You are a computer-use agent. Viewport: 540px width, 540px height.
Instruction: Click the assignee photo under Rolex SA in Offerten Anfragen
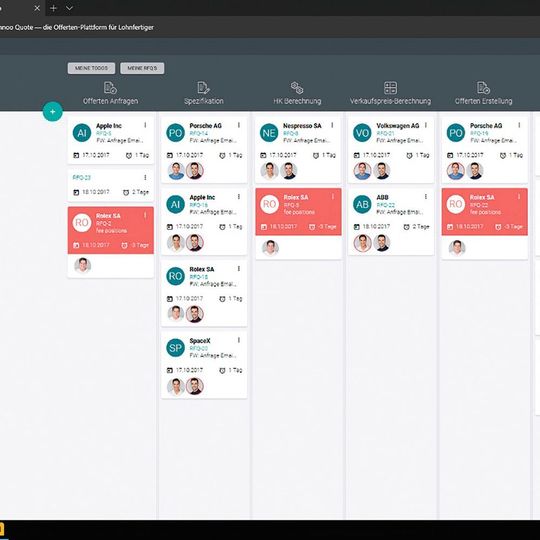(x=83, y=266)
